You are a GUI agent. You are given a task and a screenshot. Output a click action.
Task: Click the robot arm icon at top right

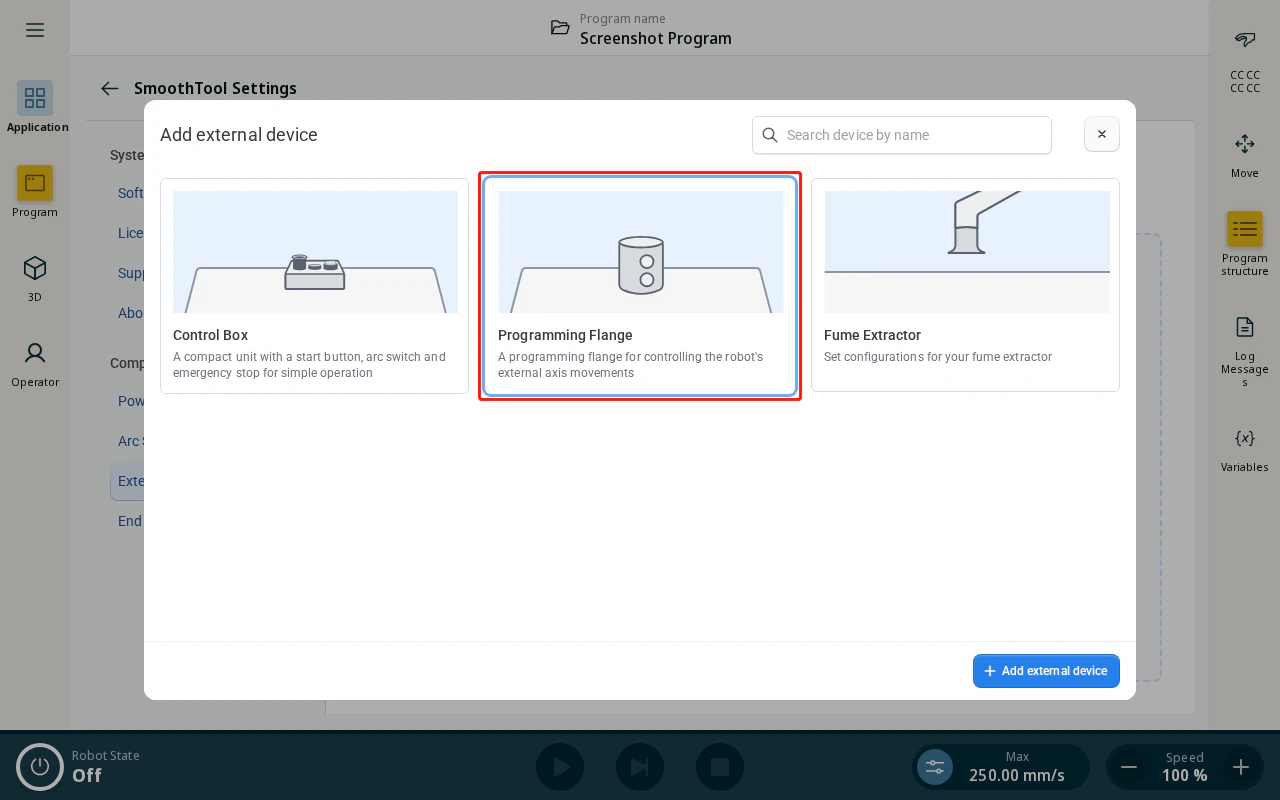click(x=1245, y=40)
